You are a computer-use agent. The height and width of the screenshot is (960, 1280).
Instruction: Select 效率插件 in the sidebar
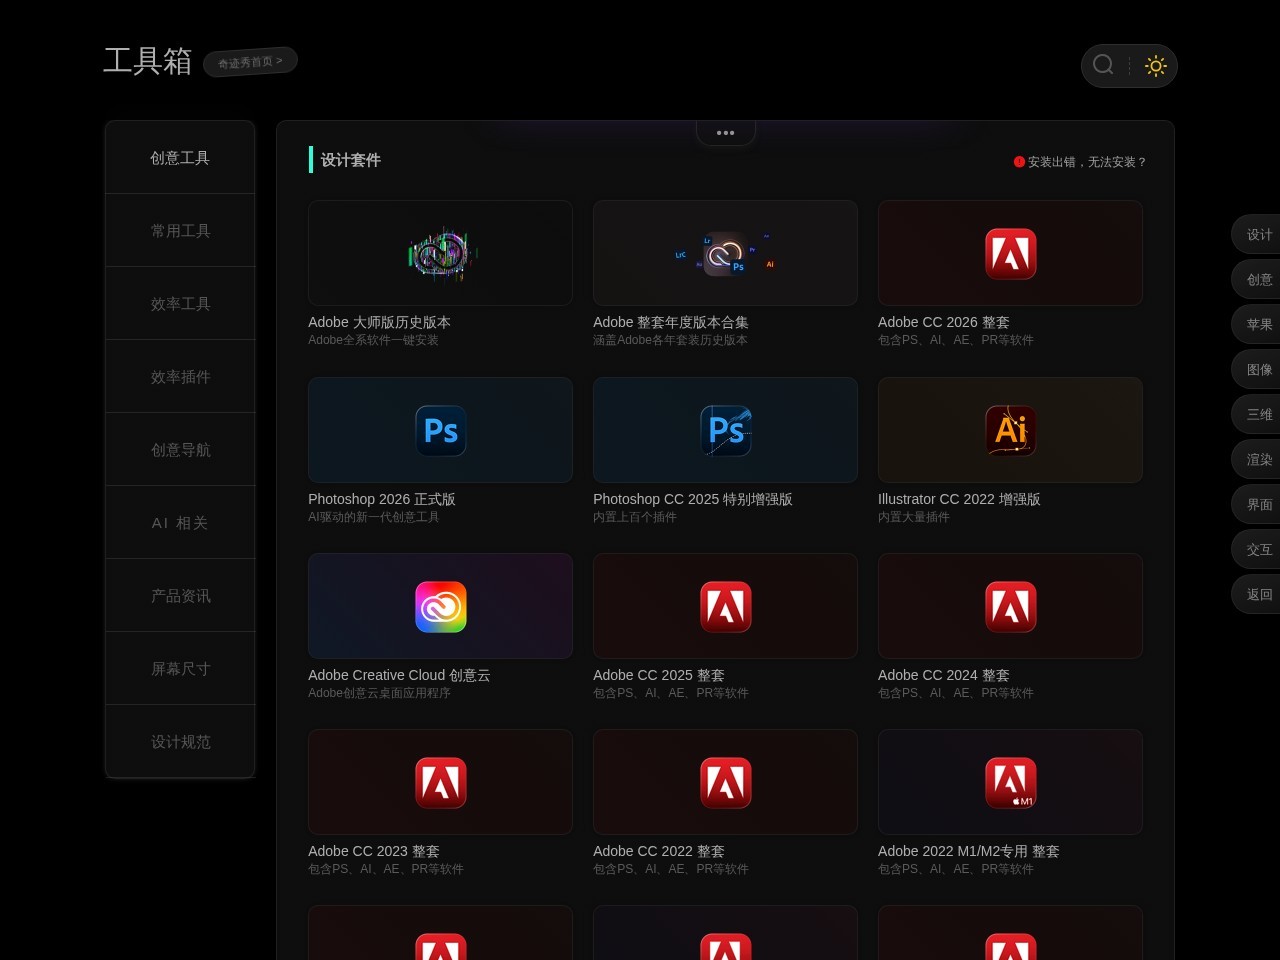[x=180, y=377]
